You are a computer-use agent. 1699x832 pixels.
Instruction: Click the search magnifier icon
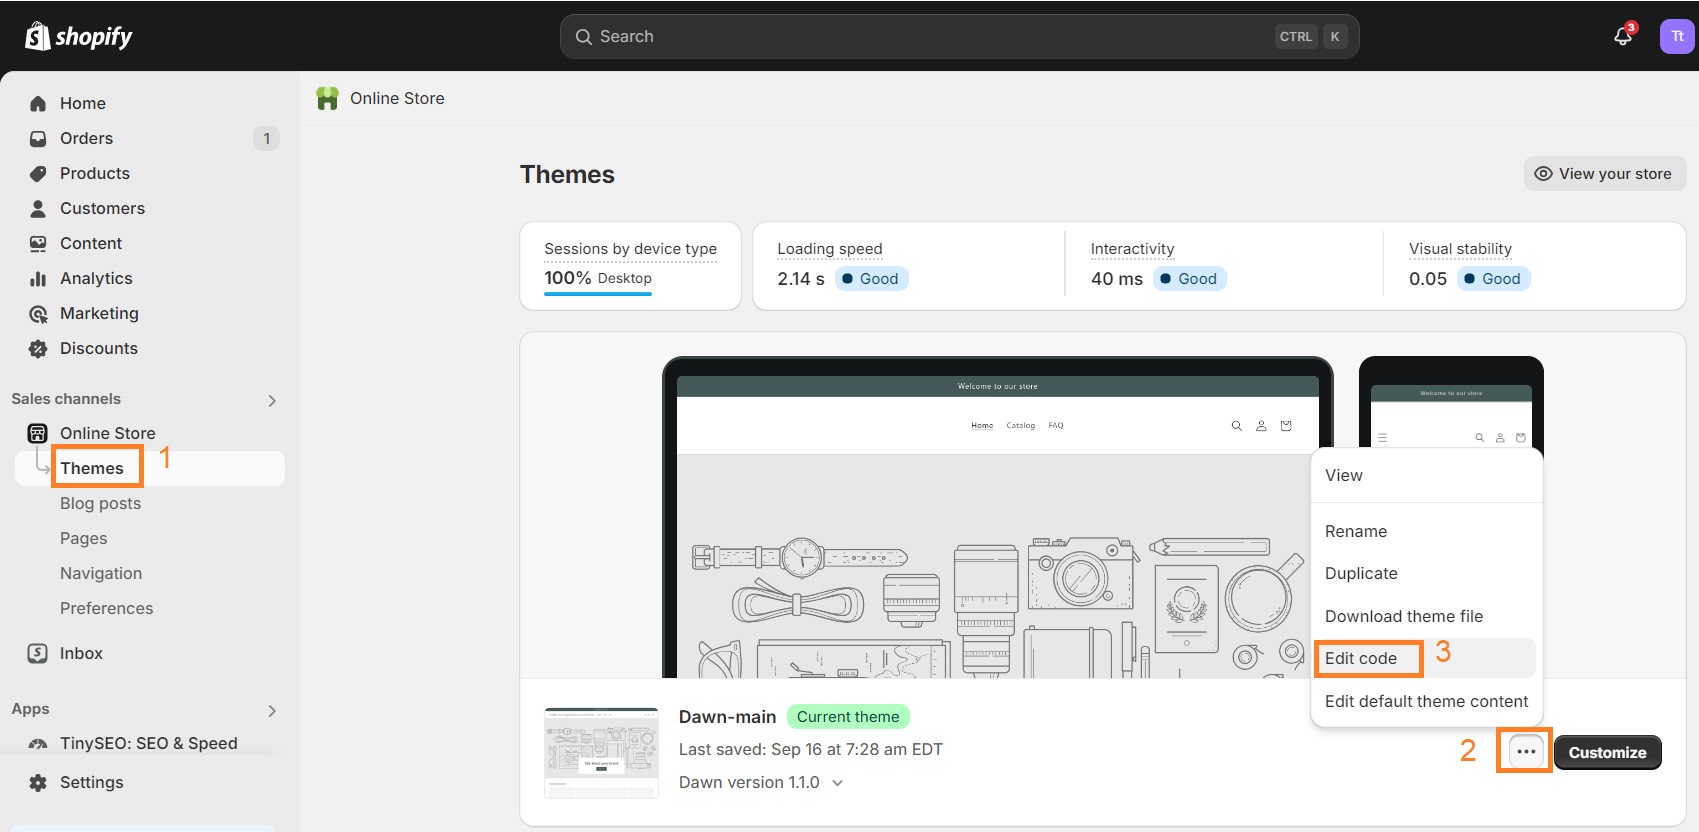tap(584, 37)
